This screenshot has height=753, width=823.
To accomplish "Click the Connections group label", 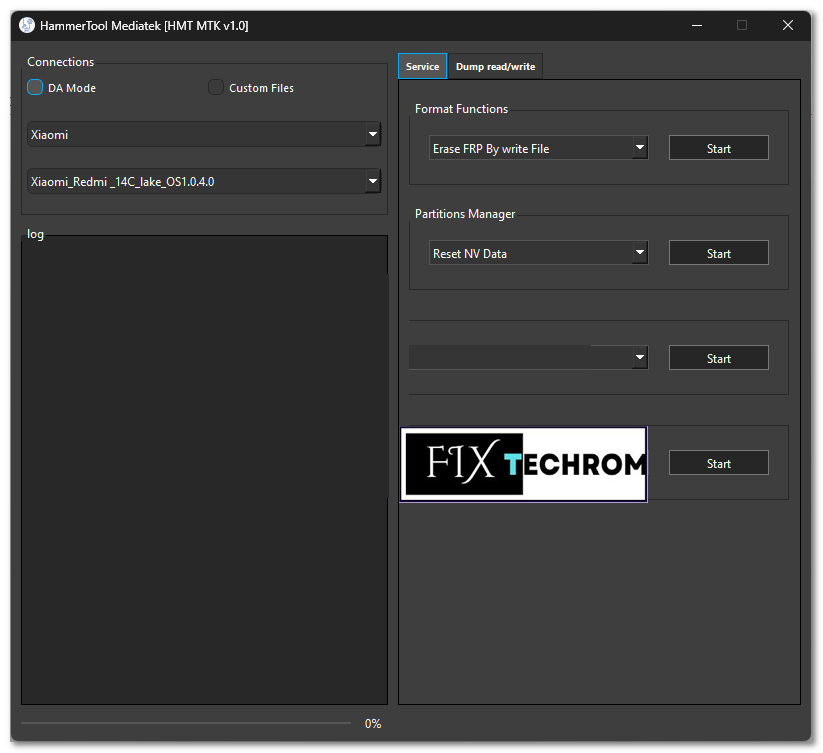I will (60, 61).
